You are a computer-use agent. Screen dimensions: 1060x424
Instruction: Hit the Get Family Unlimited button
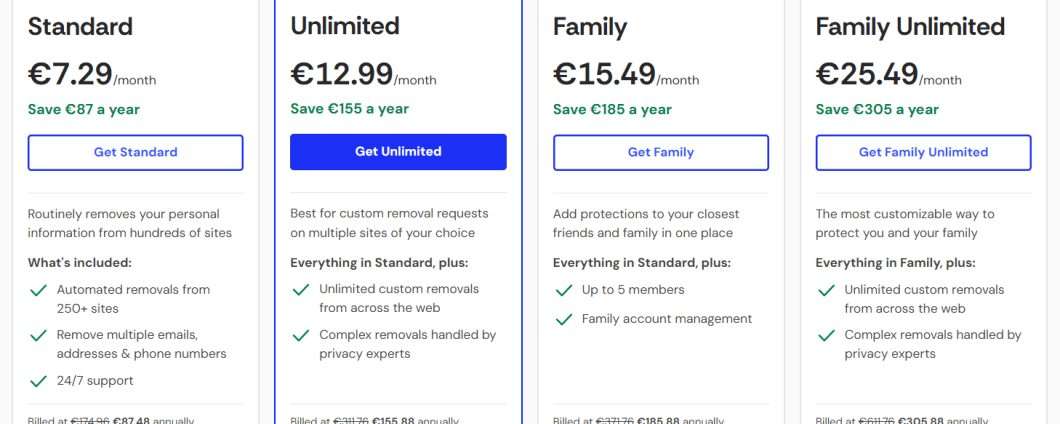[923, 152]
